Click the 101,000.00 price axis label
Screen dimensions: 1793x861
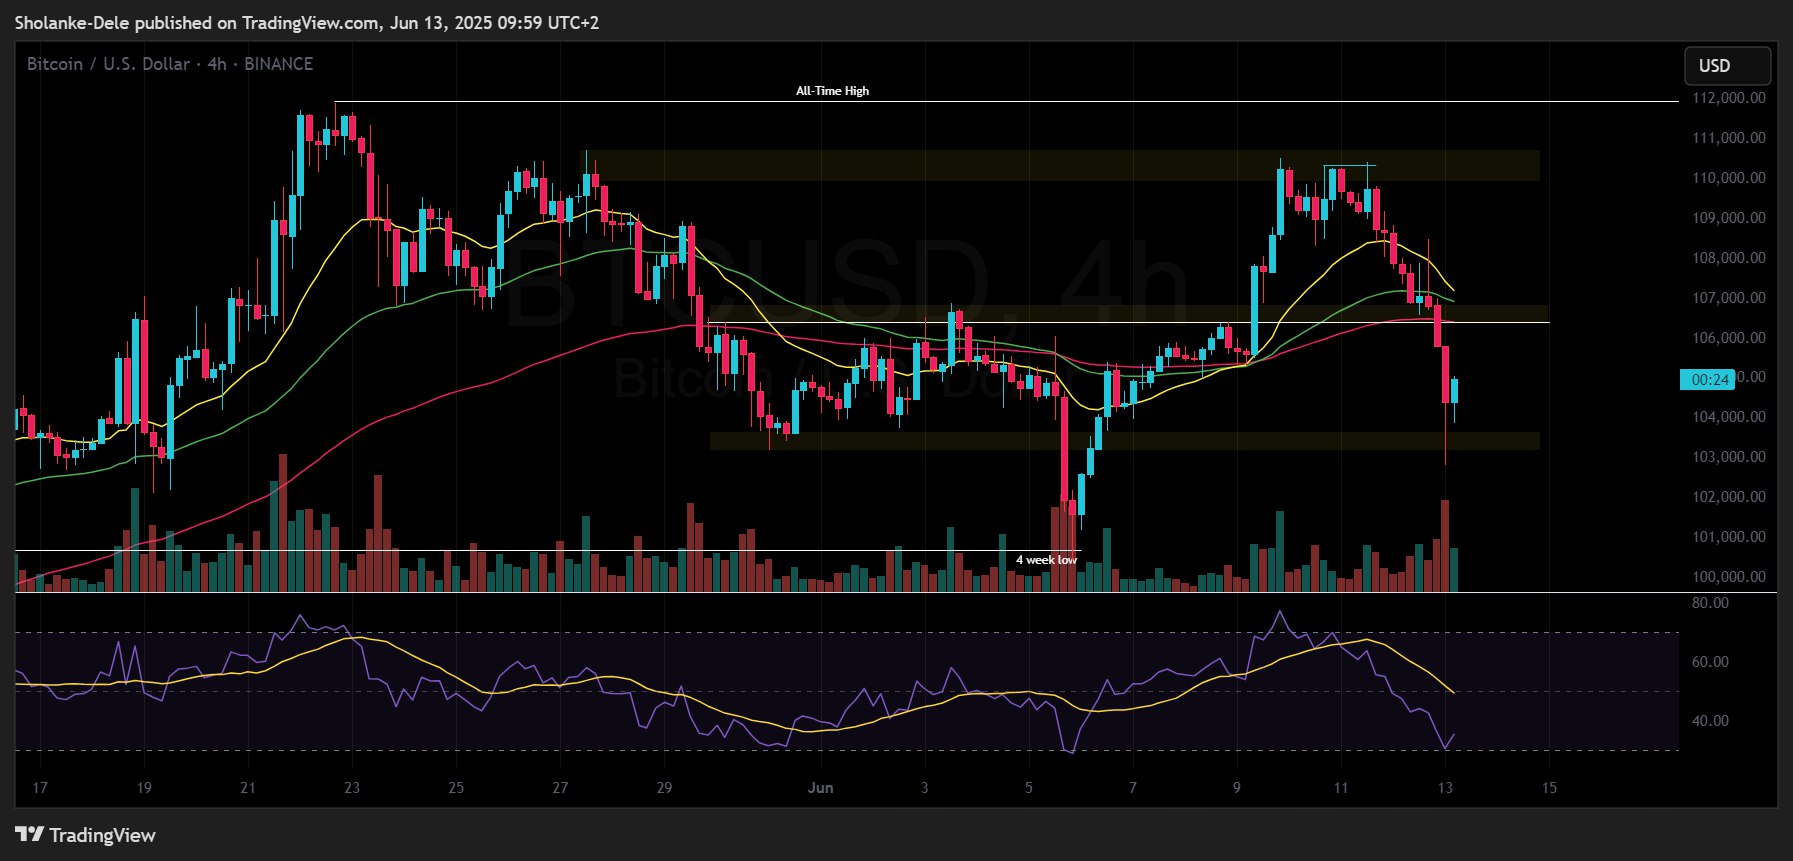[x=1729, y=537]
